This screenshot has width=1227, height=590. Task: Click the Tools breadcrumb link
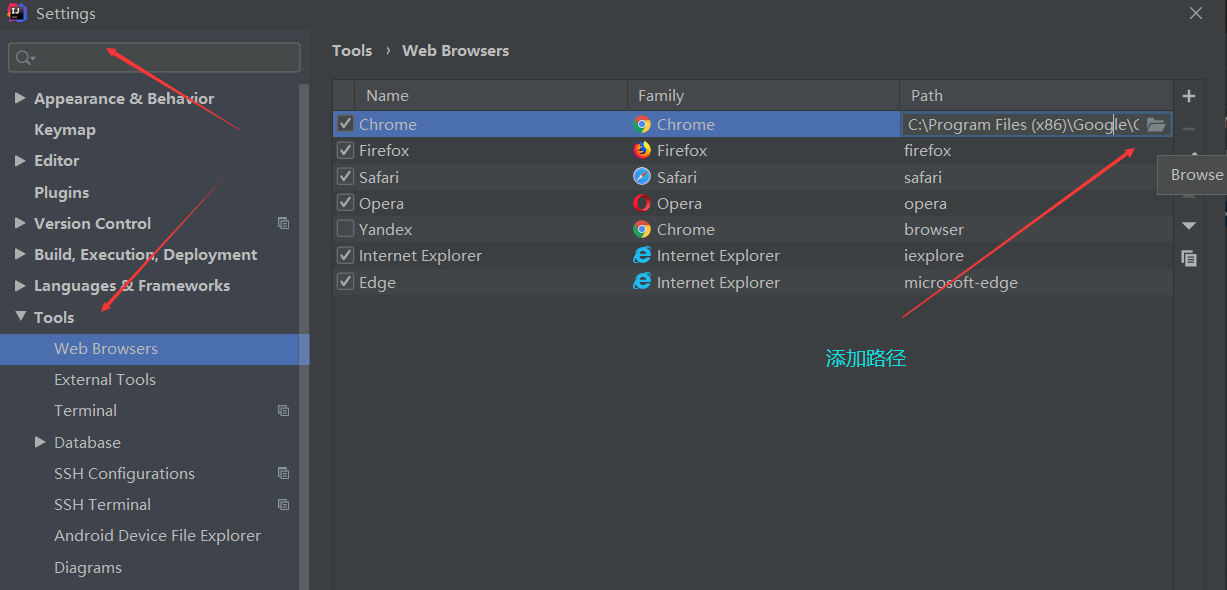point(352,51)
